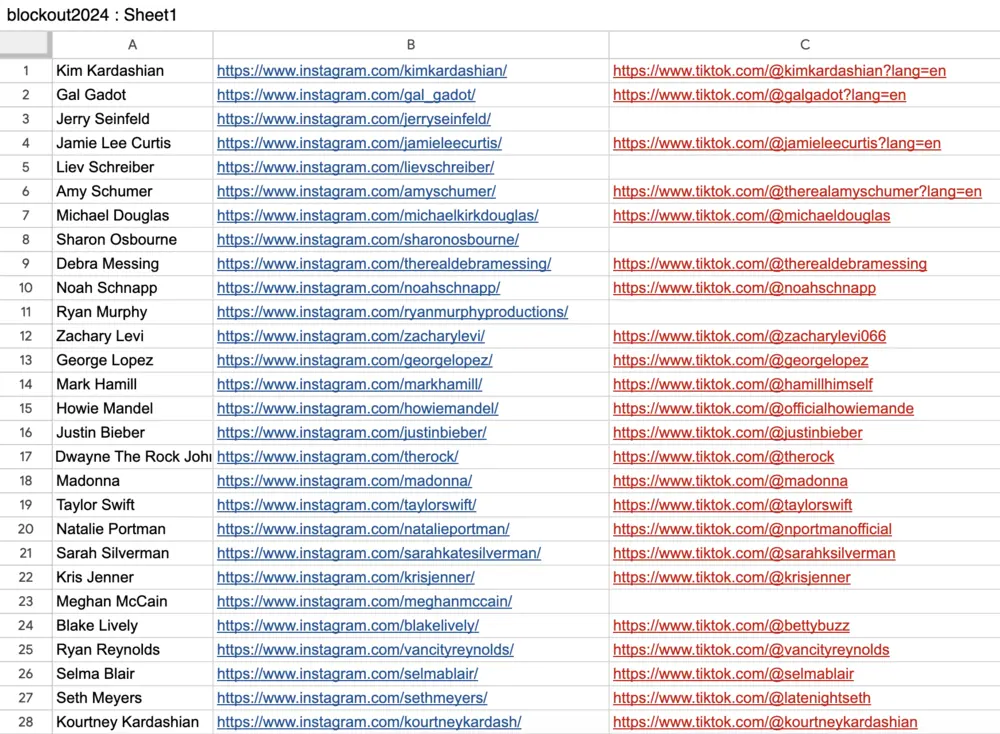Follow Ryan Murphy's Instagram productions link

392,312
